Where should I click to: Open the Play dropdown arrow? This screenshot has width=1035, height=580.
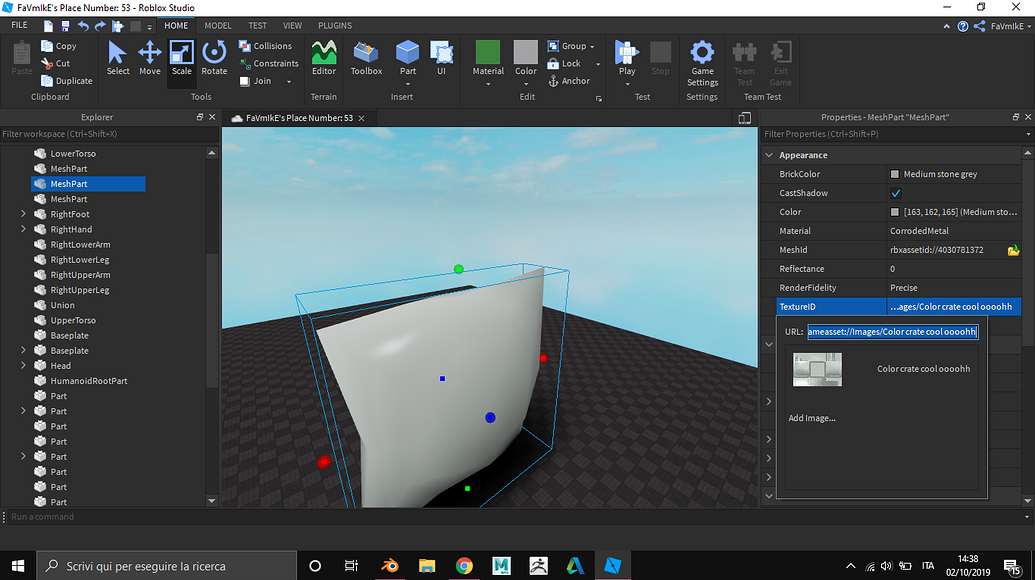[626, 84]
